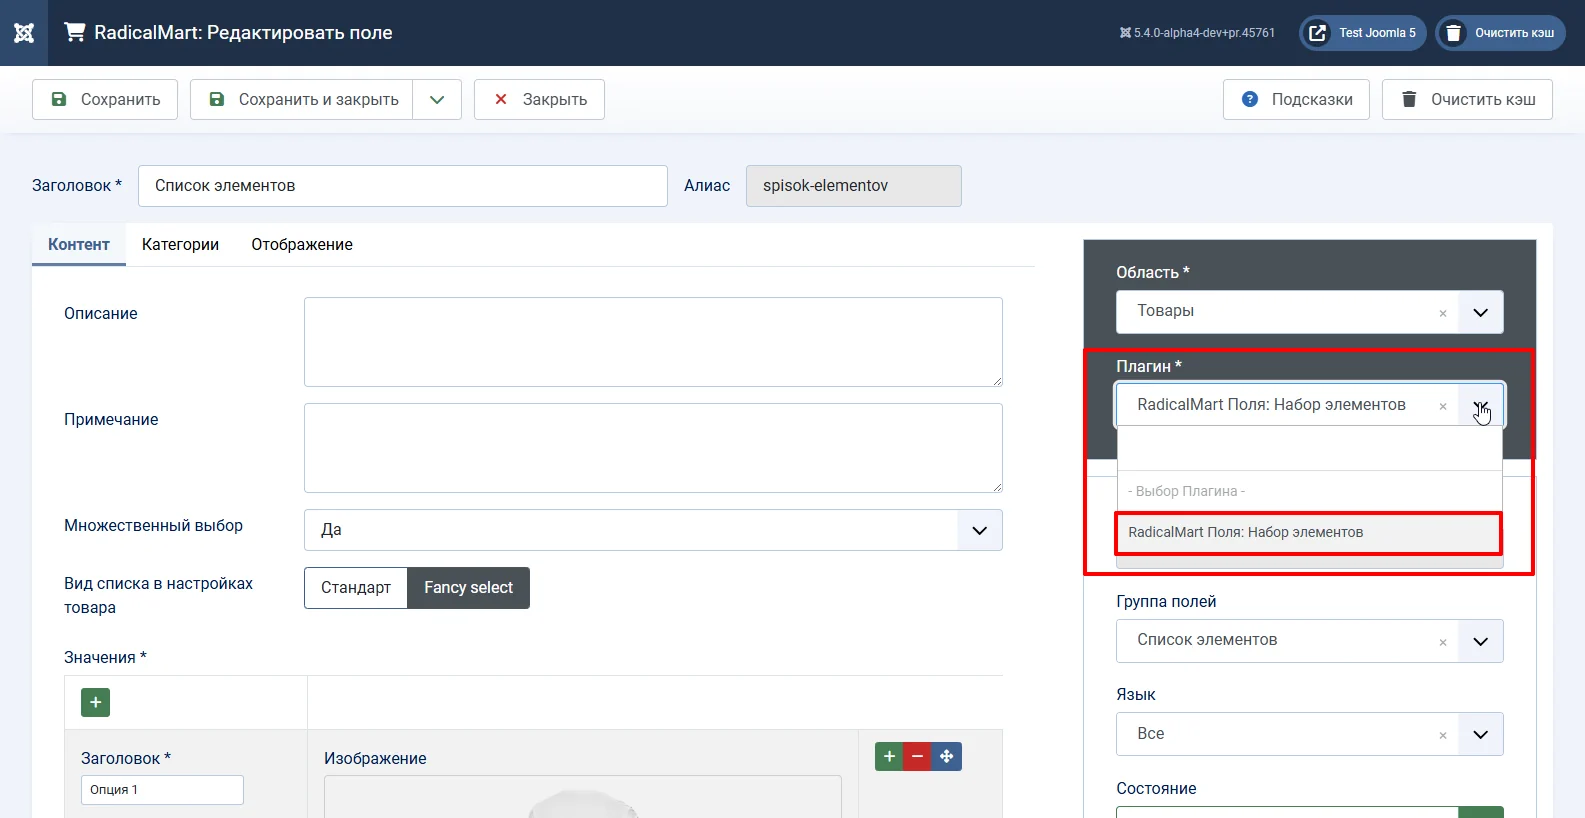
Task: Click the blue move row handle icon
Action: click(x=946, y=756)
